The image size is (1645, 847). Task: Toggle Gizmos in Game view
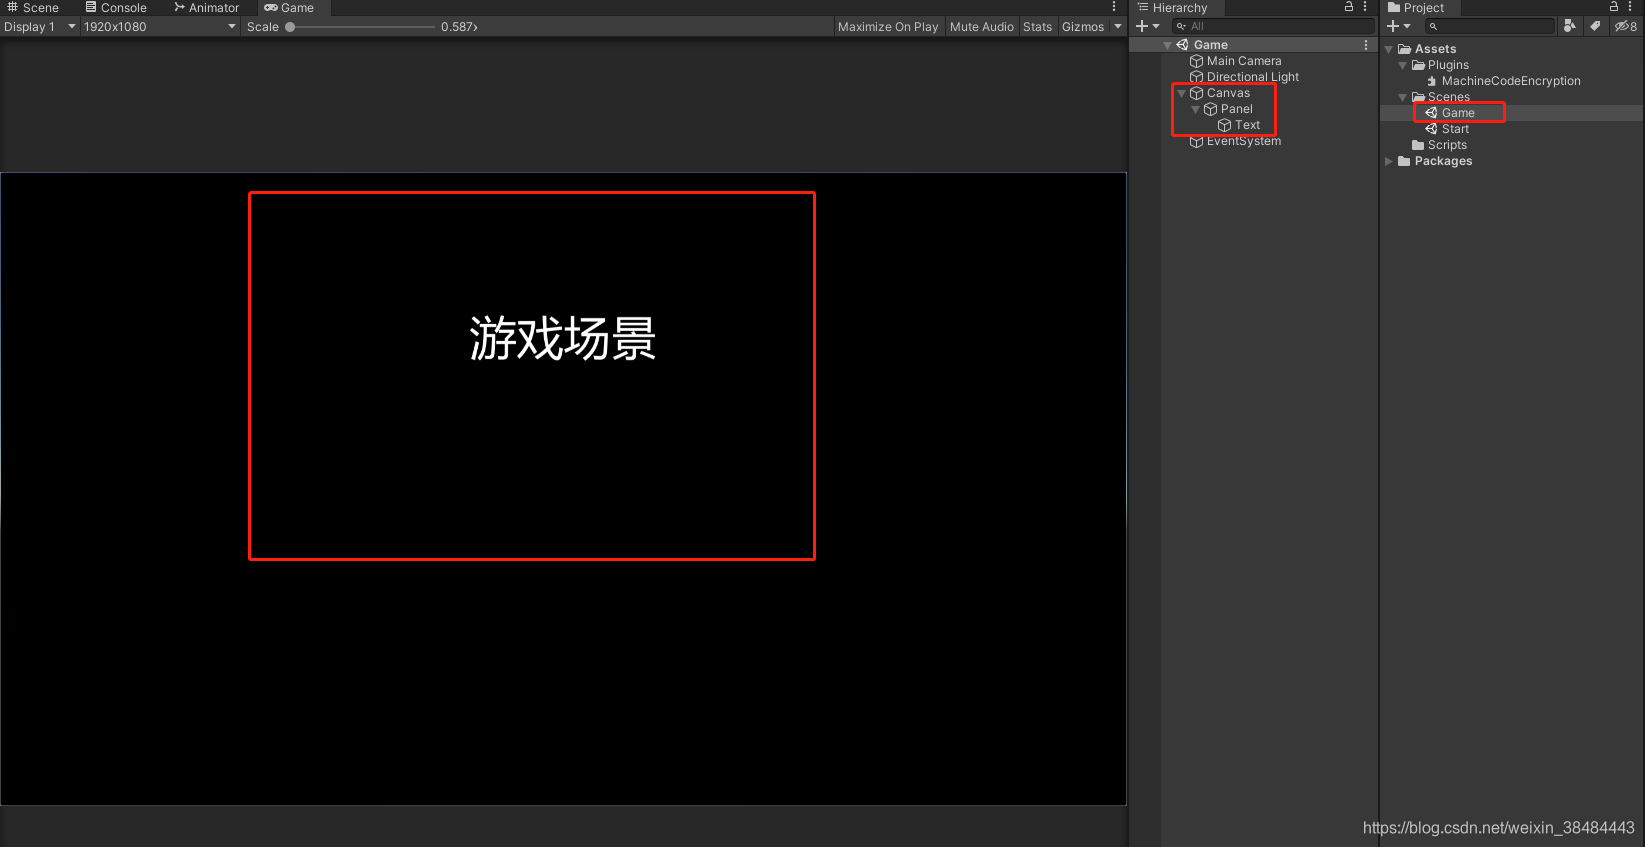(x=1083, y=27)
